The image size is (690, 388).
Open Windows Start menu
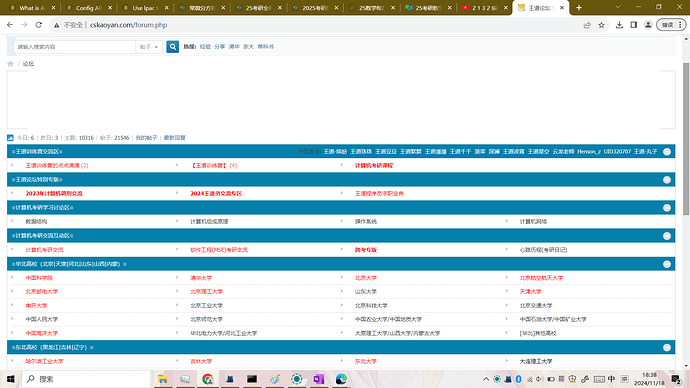[x=11, y=379]
